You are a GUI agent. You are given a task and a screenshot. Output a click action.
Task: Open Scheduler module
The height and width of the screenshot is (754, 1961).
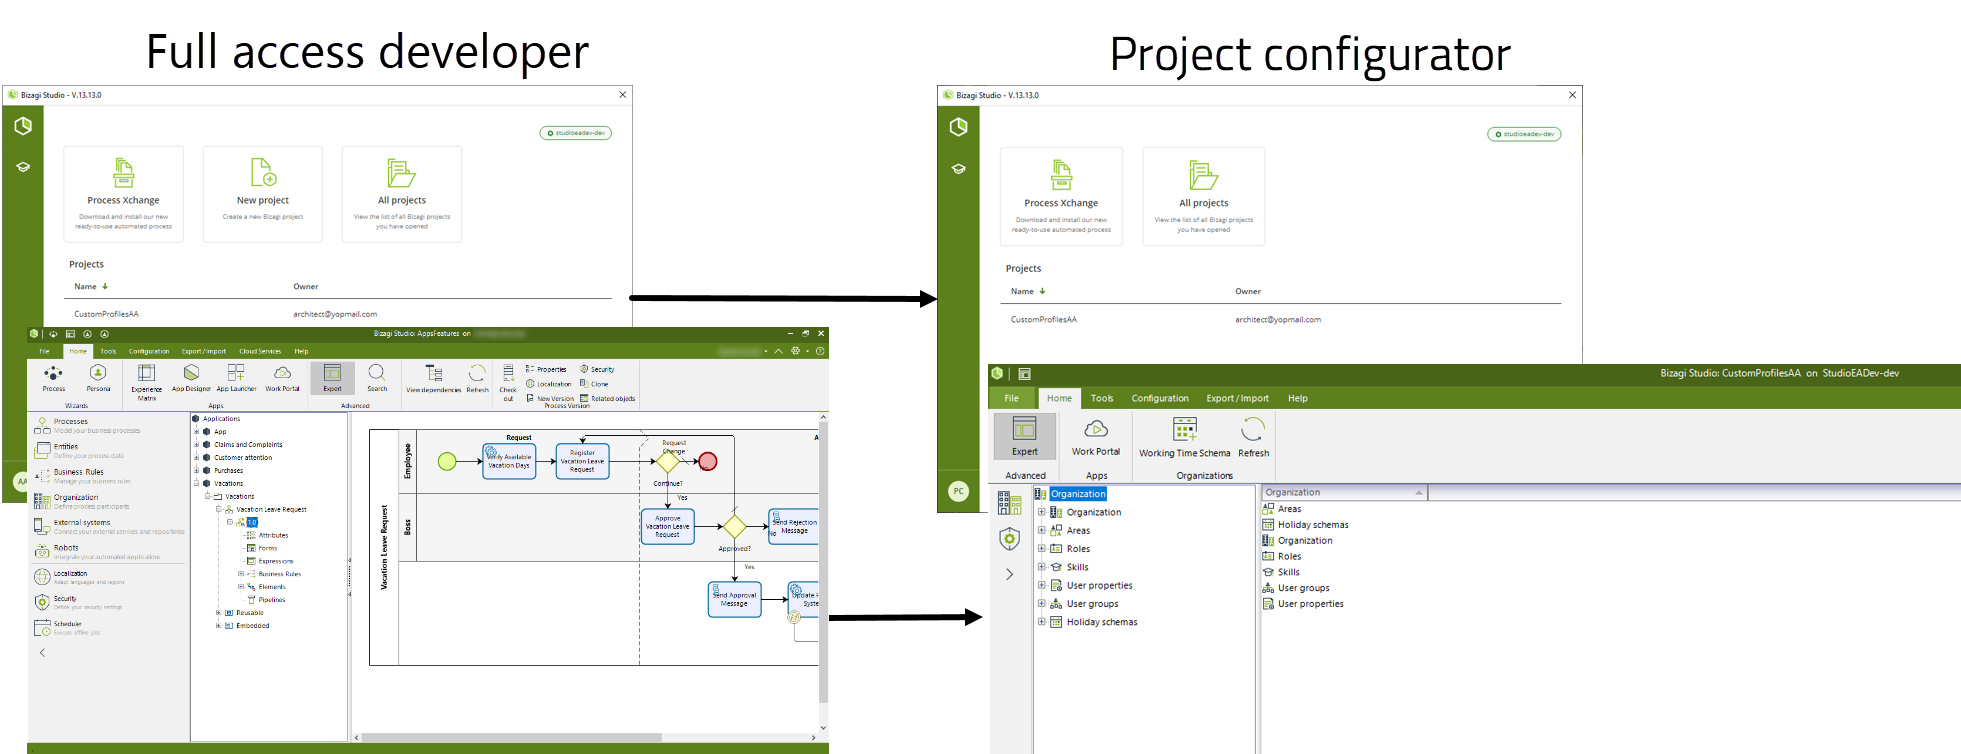pos(68,628)
